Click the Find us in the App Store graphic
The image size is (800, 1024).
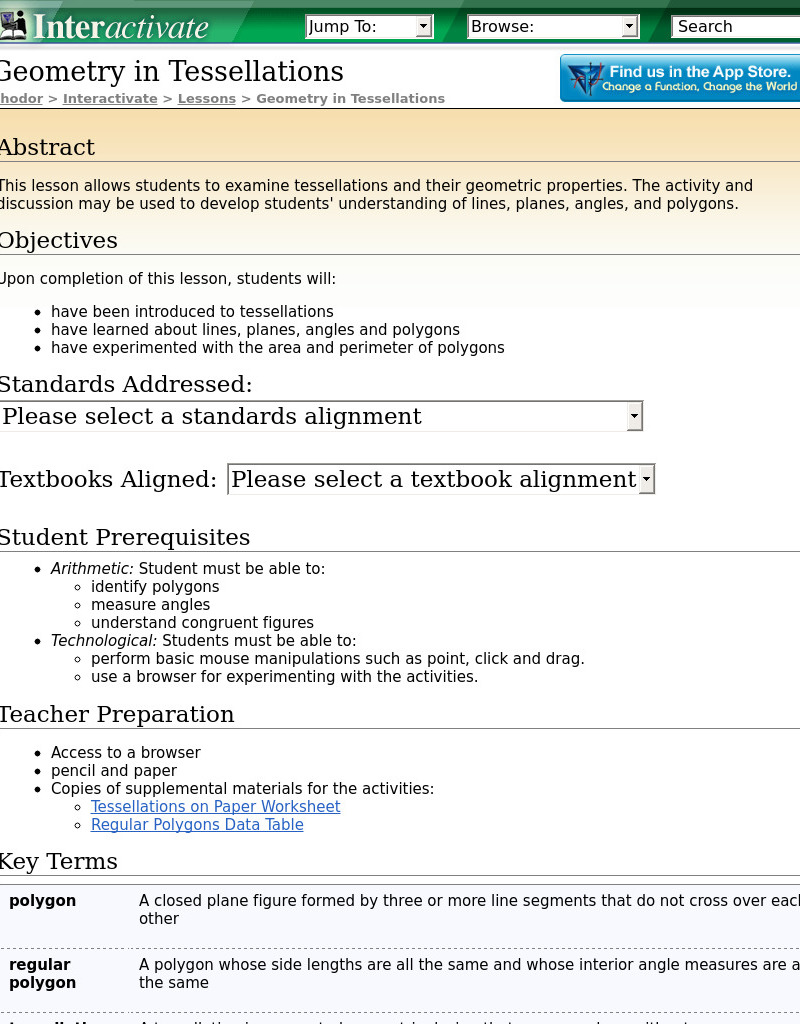click(x=680, y=77)
